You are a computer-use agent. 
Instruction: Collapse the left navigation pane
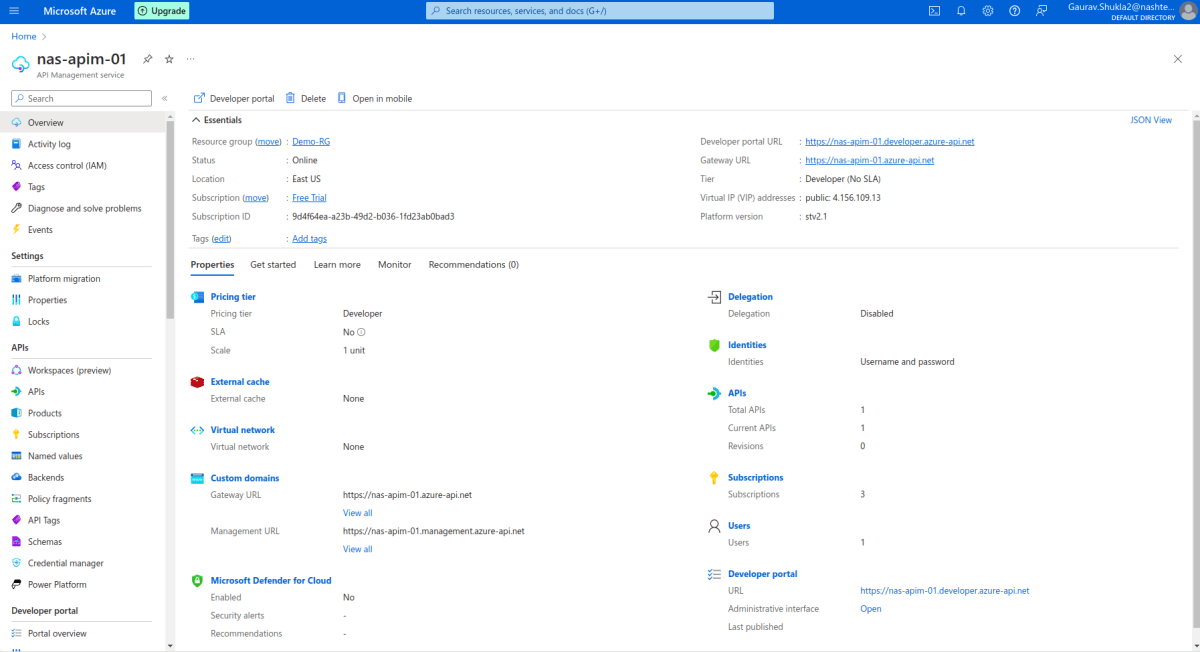point(164,97)
